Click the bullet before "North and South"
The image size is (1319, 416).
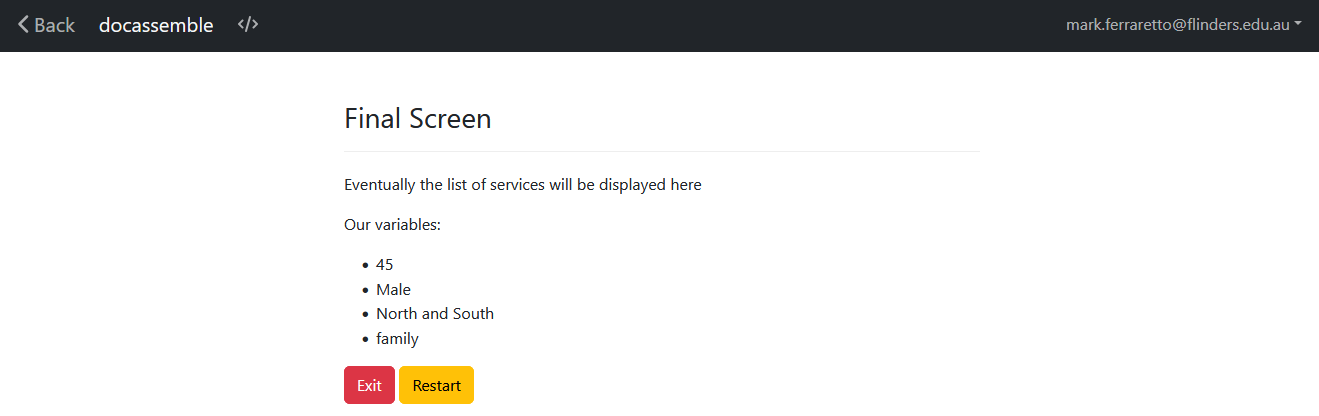point(365,315)
